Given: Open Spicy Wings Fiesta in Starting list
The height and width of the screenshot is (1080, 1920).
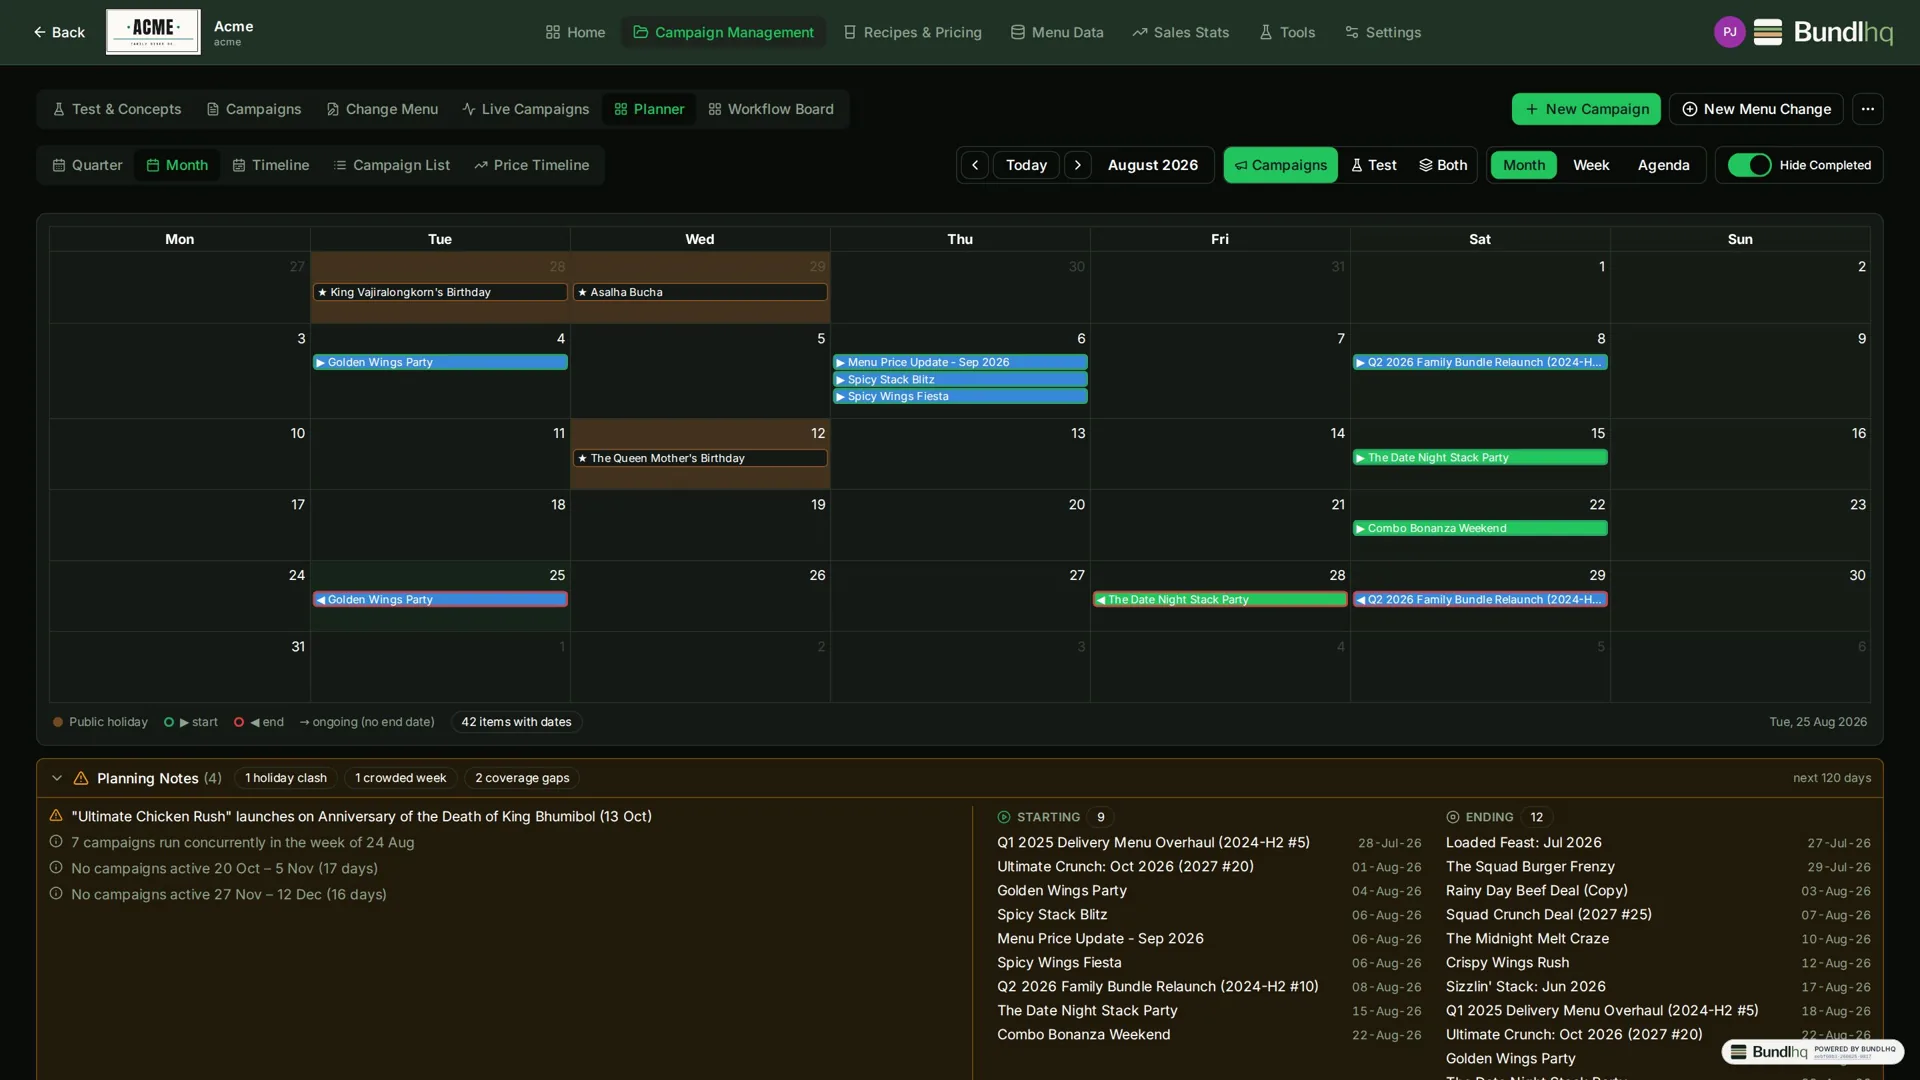Looking at the screenshot, I should point(1059,962).
